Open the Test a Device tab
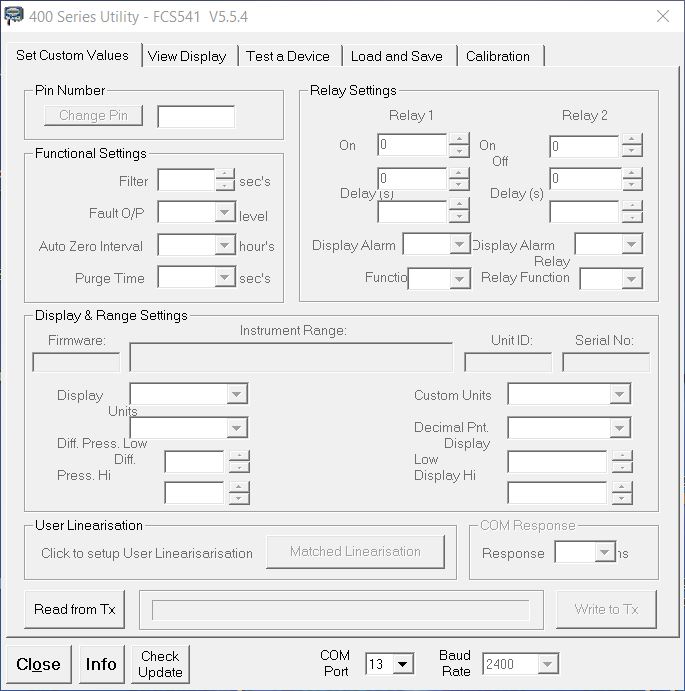Viewport: 685px width, 691px height. (x=288, y=56)
